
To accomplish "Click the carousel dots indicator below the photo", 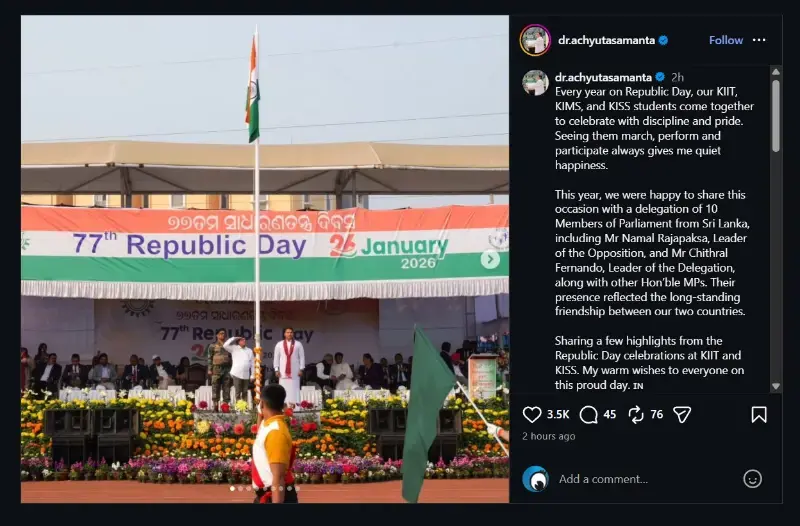I will (x=264, y=488).
